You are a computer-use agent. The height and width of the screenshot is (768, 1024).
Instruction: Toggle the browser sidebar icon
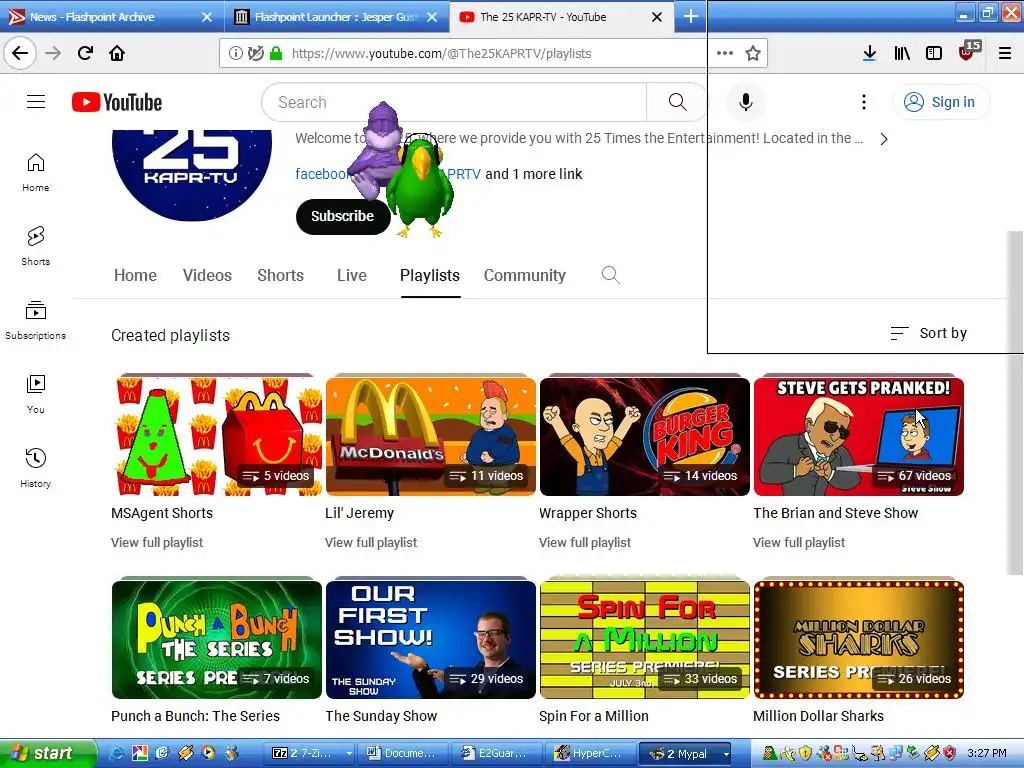coord(934,54)
